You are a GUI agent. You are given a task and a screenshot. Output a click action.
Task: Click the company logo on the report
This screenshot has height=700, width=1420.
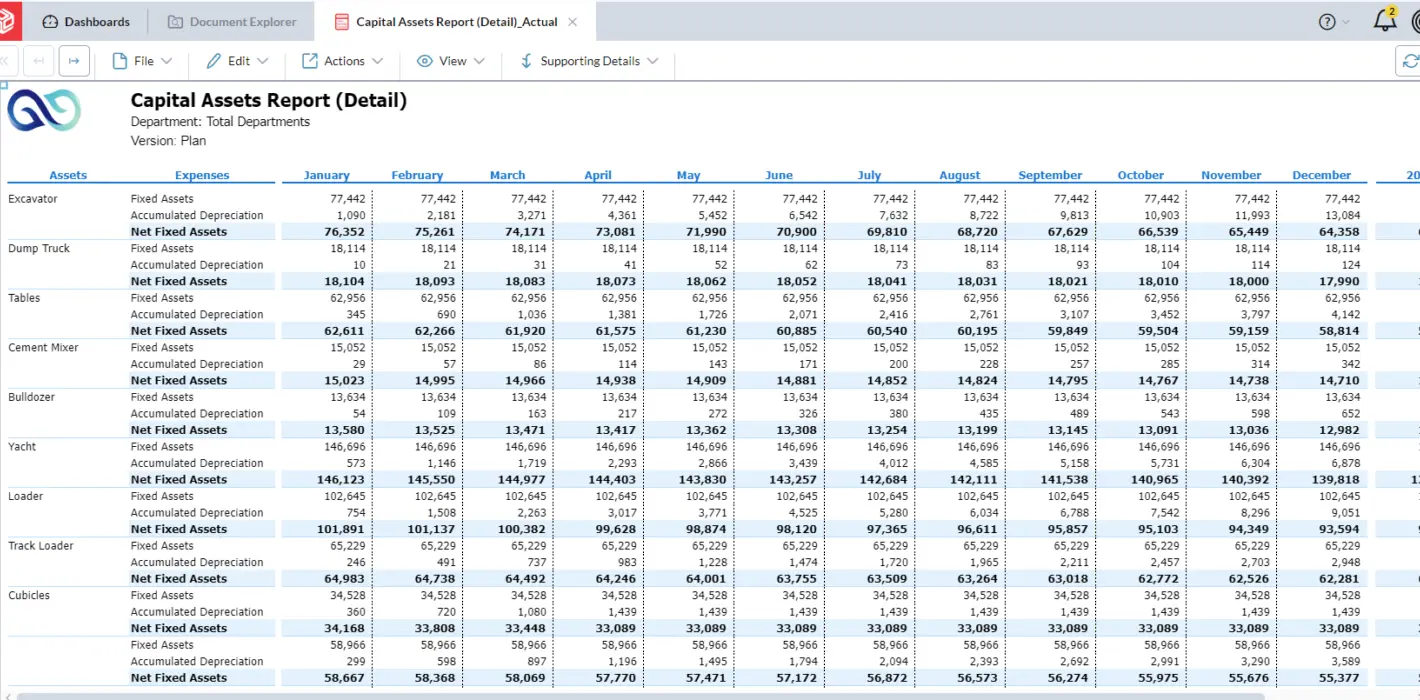43,110
